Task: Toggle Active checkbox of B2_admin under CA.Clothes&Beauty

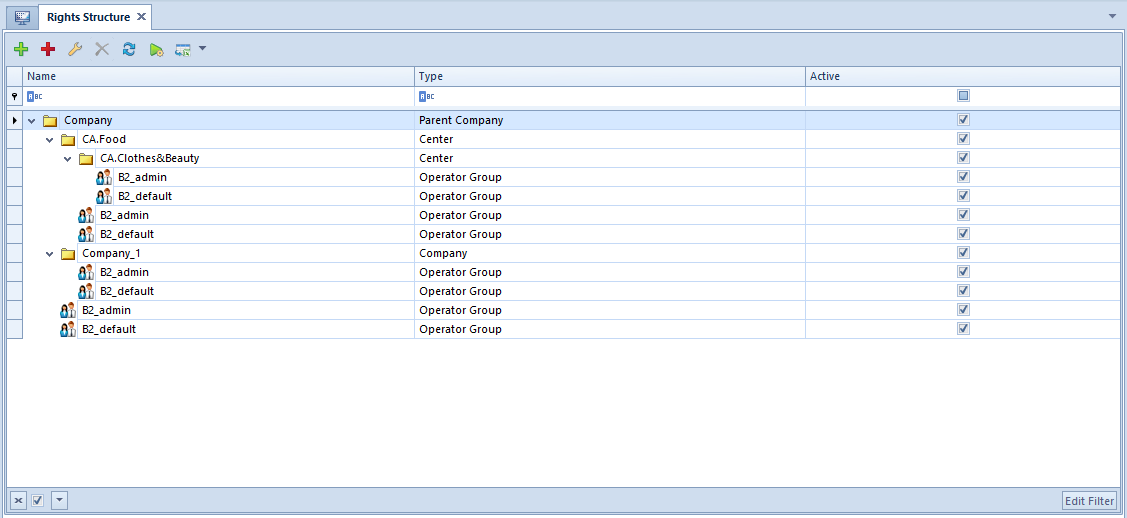Action: (x=964, y=177)
